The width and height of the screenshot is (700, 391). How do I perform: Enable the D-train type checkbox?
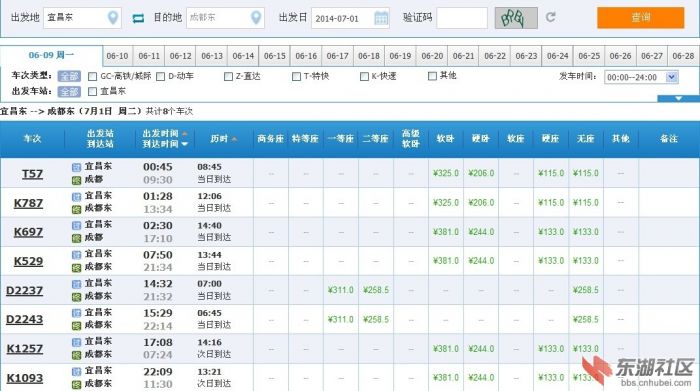point(161,77)
